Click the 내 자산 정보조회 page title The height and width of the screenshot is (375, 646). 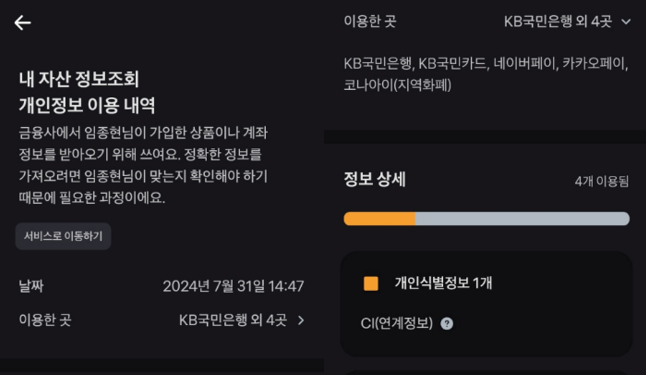click(x=79, y=79)
